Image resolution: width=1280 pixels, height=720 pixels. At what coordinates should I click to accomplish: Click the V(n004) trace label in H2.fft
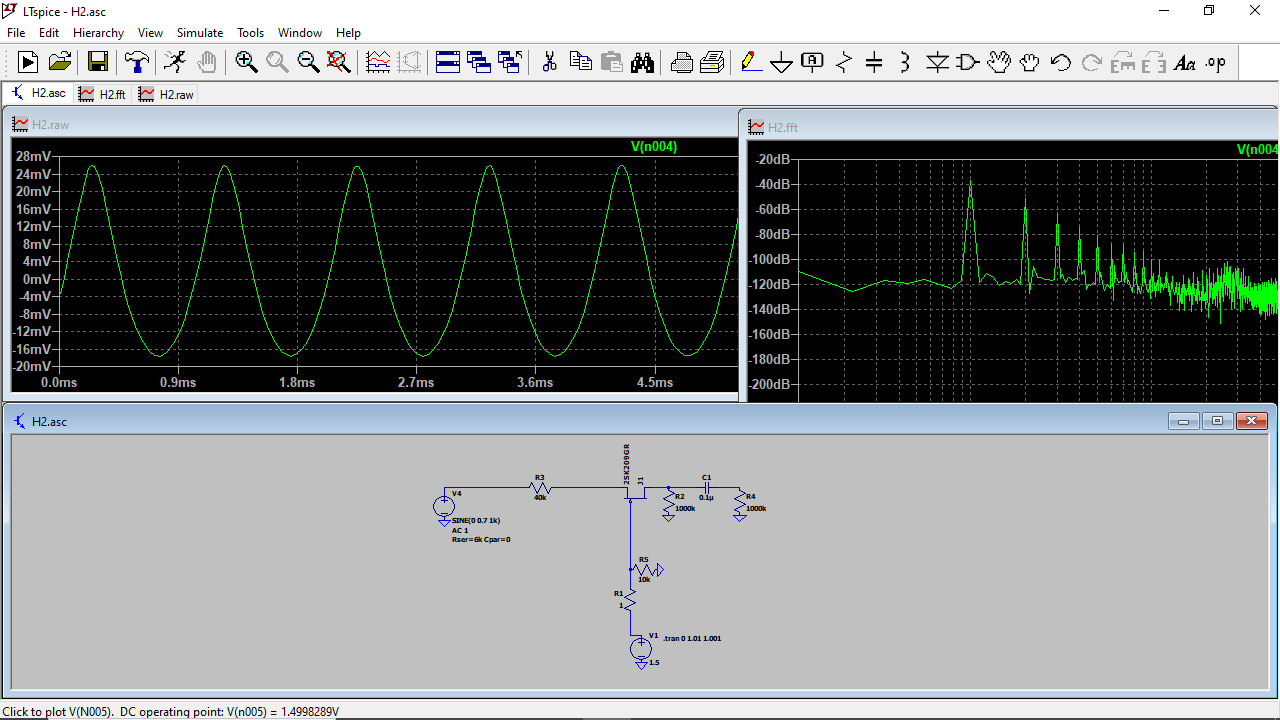coord(1257,149)
